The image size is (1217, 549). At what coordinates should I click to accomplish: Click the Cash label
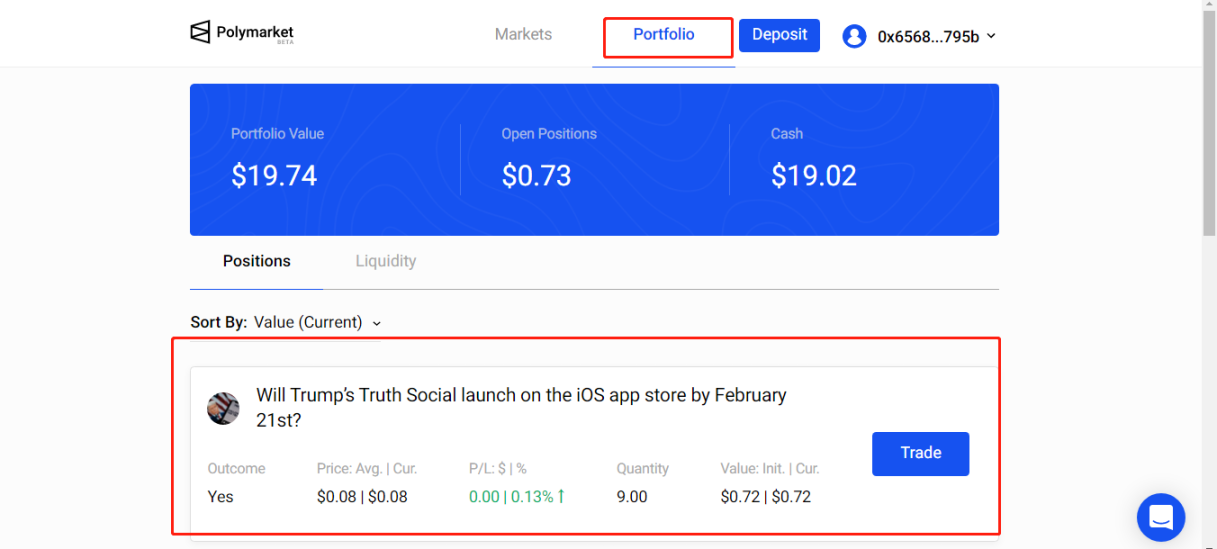point(787,133)
